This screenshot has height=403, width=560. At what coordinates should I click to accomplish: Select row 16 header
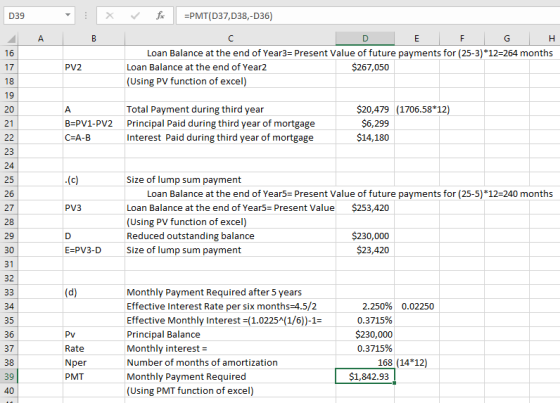click(9, 53)
